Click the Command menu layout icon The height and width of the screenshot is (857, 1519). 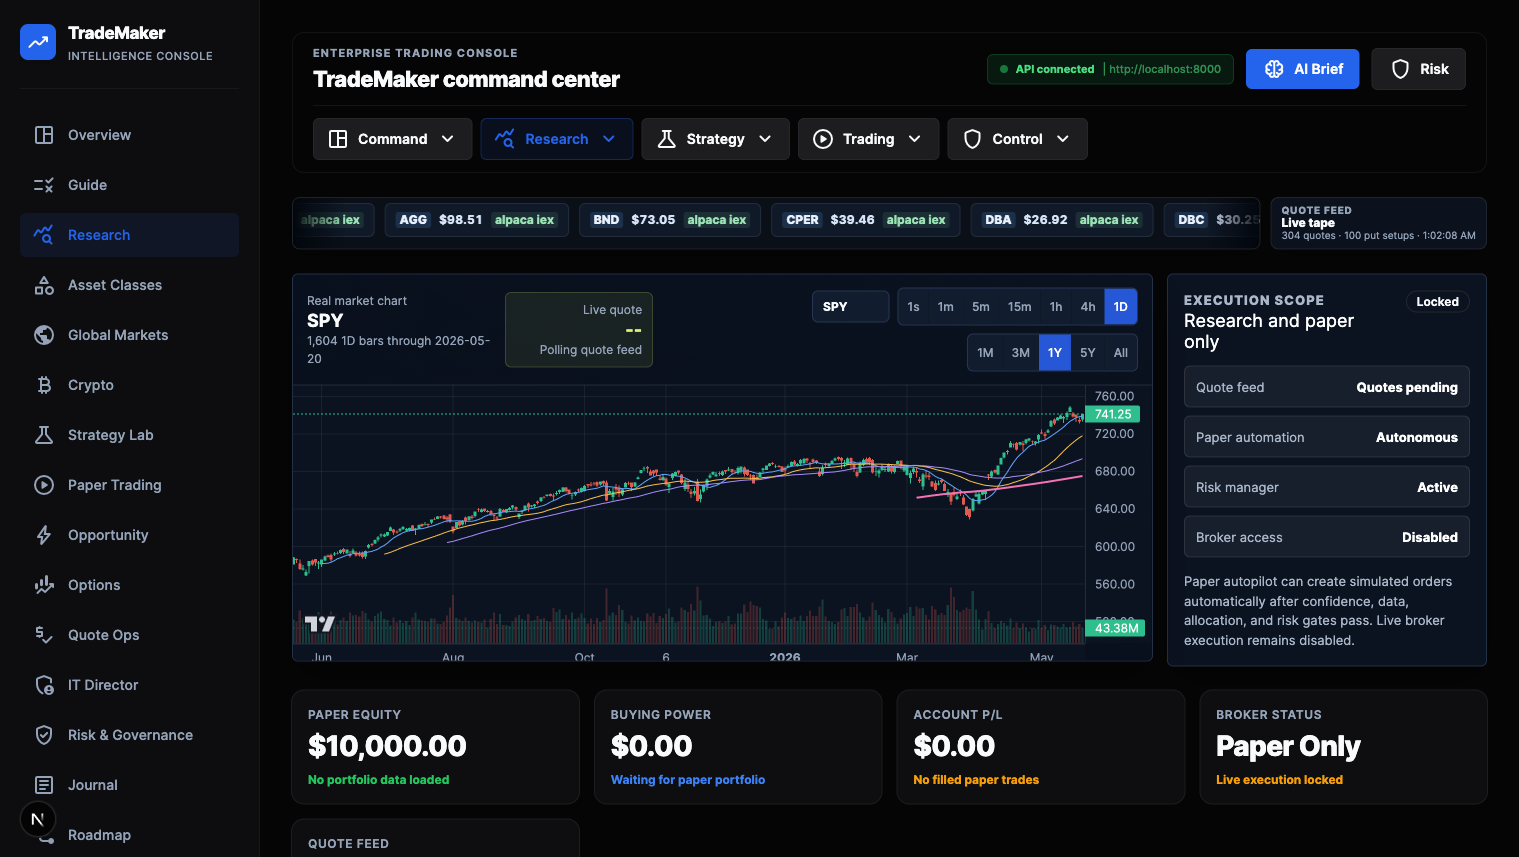(338, 139)
